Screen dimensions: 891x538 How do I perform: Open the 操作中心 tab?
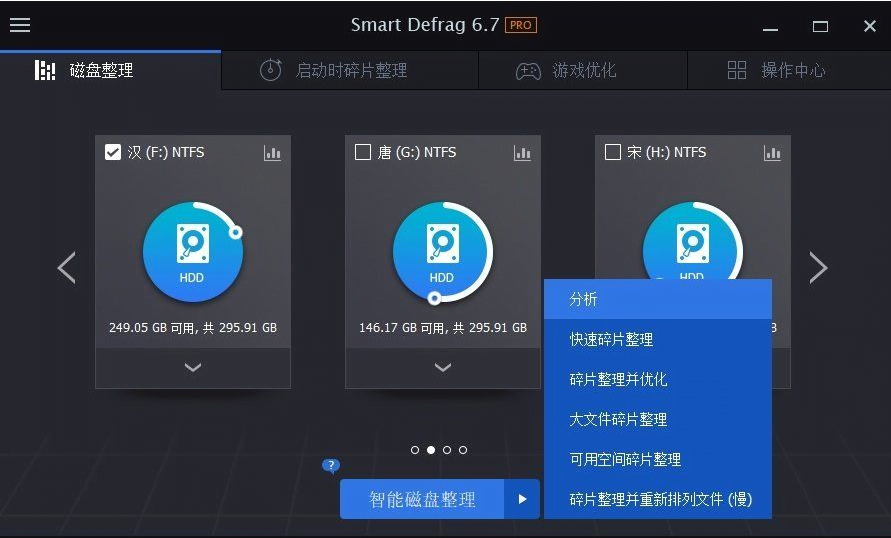tap(789, 70)
